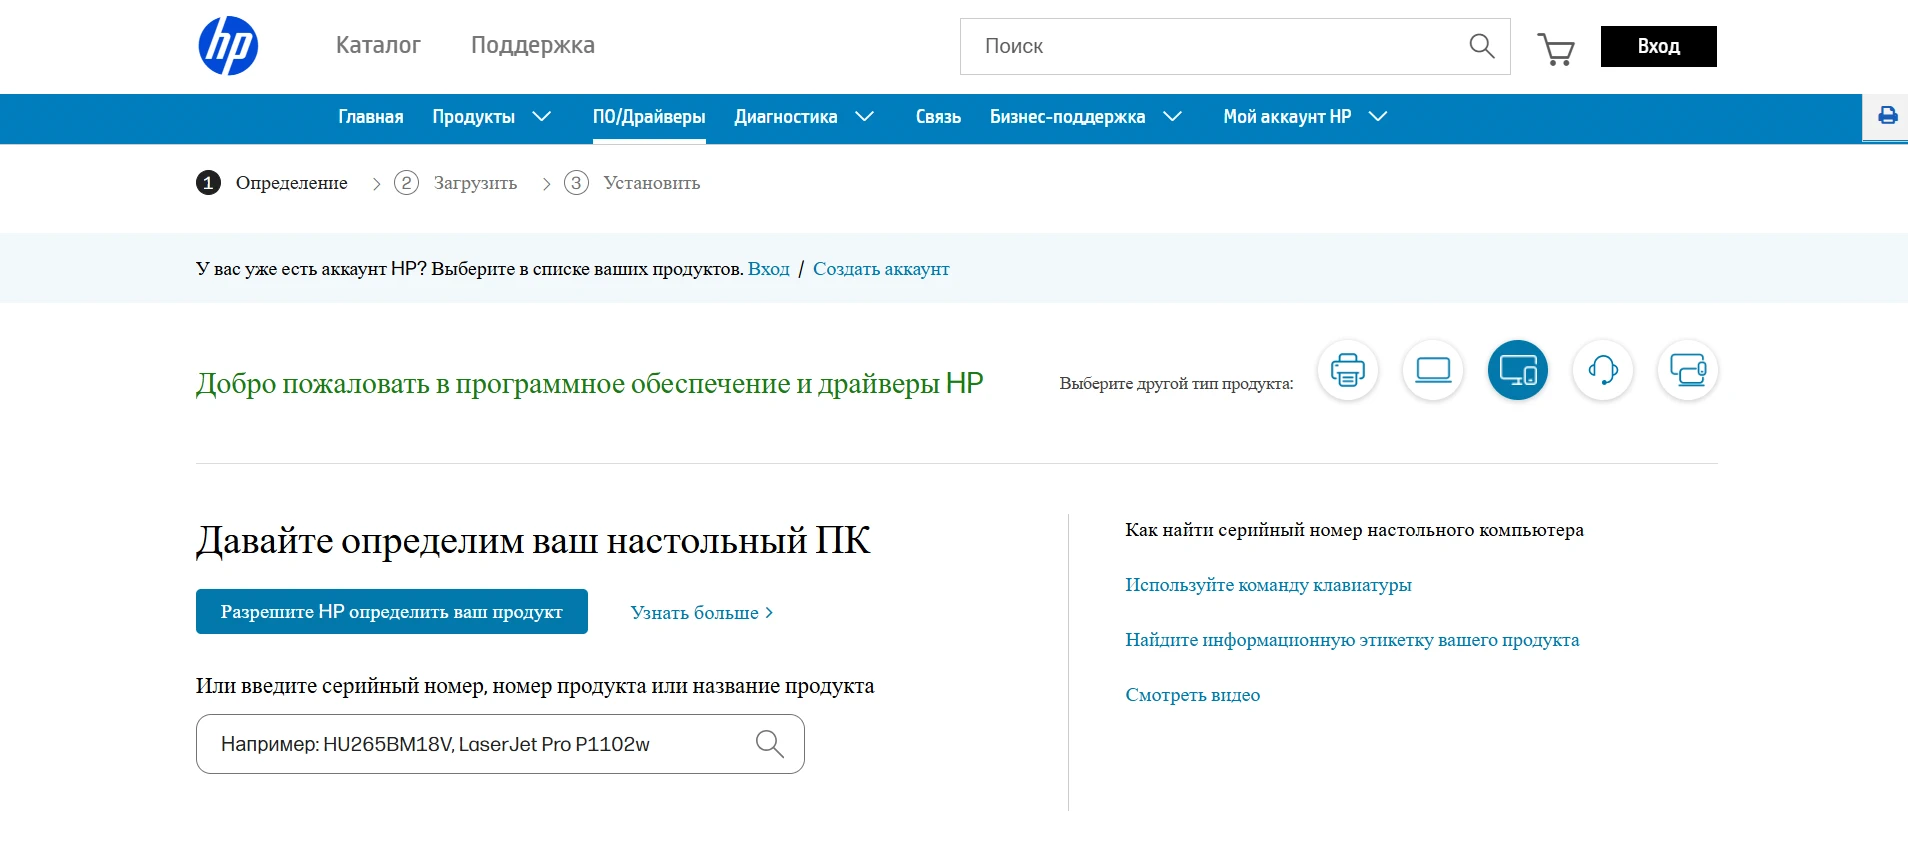The width and height of the screenshot is (1908, 854).
Task: Open the ПО/Драйверы tab
Action: pyautogui.click(x=648, y=117)
